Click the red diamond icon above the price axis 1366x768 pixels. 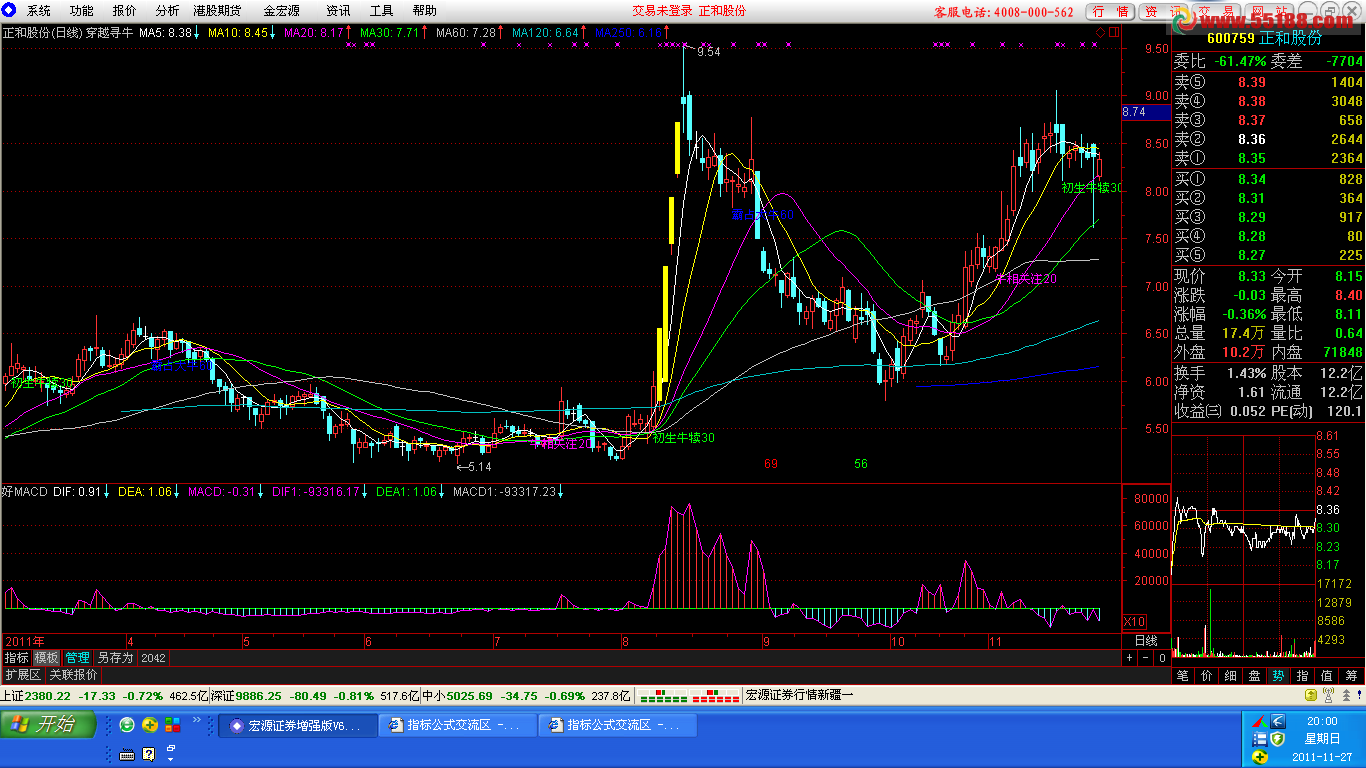(1101, 32)
